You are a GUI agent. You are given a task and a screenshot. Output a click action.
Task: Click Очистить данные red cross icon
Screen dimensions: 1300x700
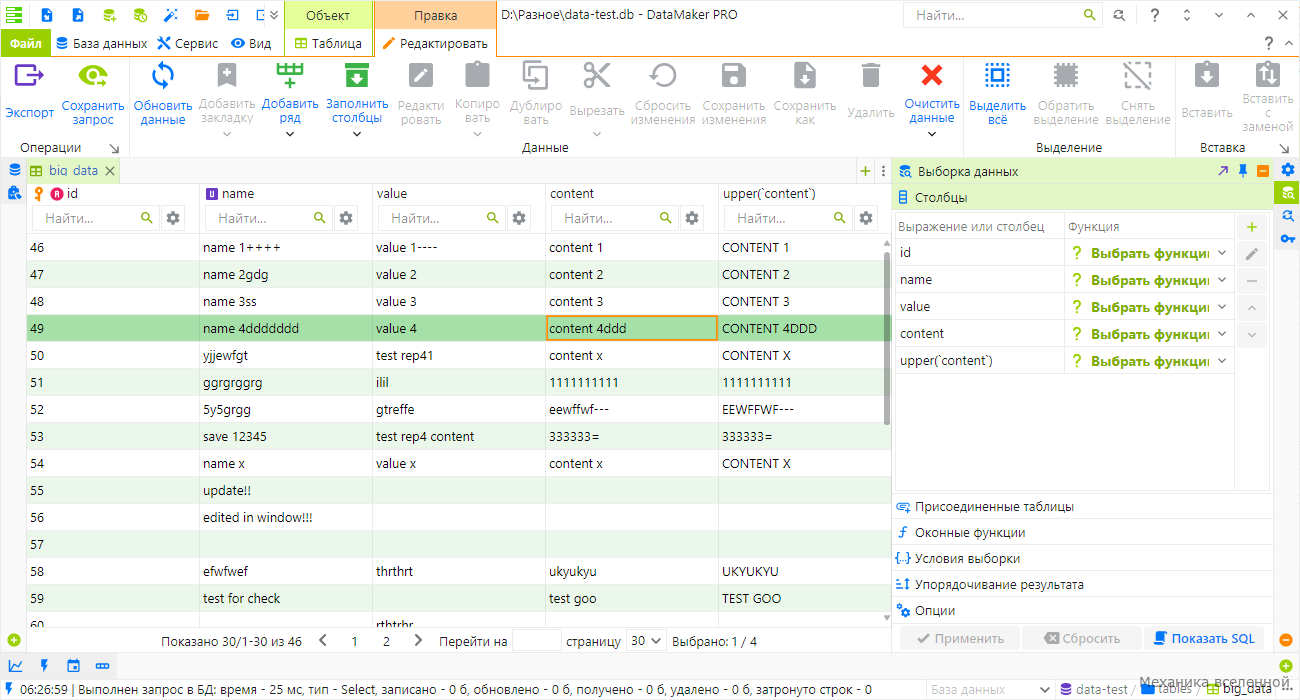tap(932, 76)
